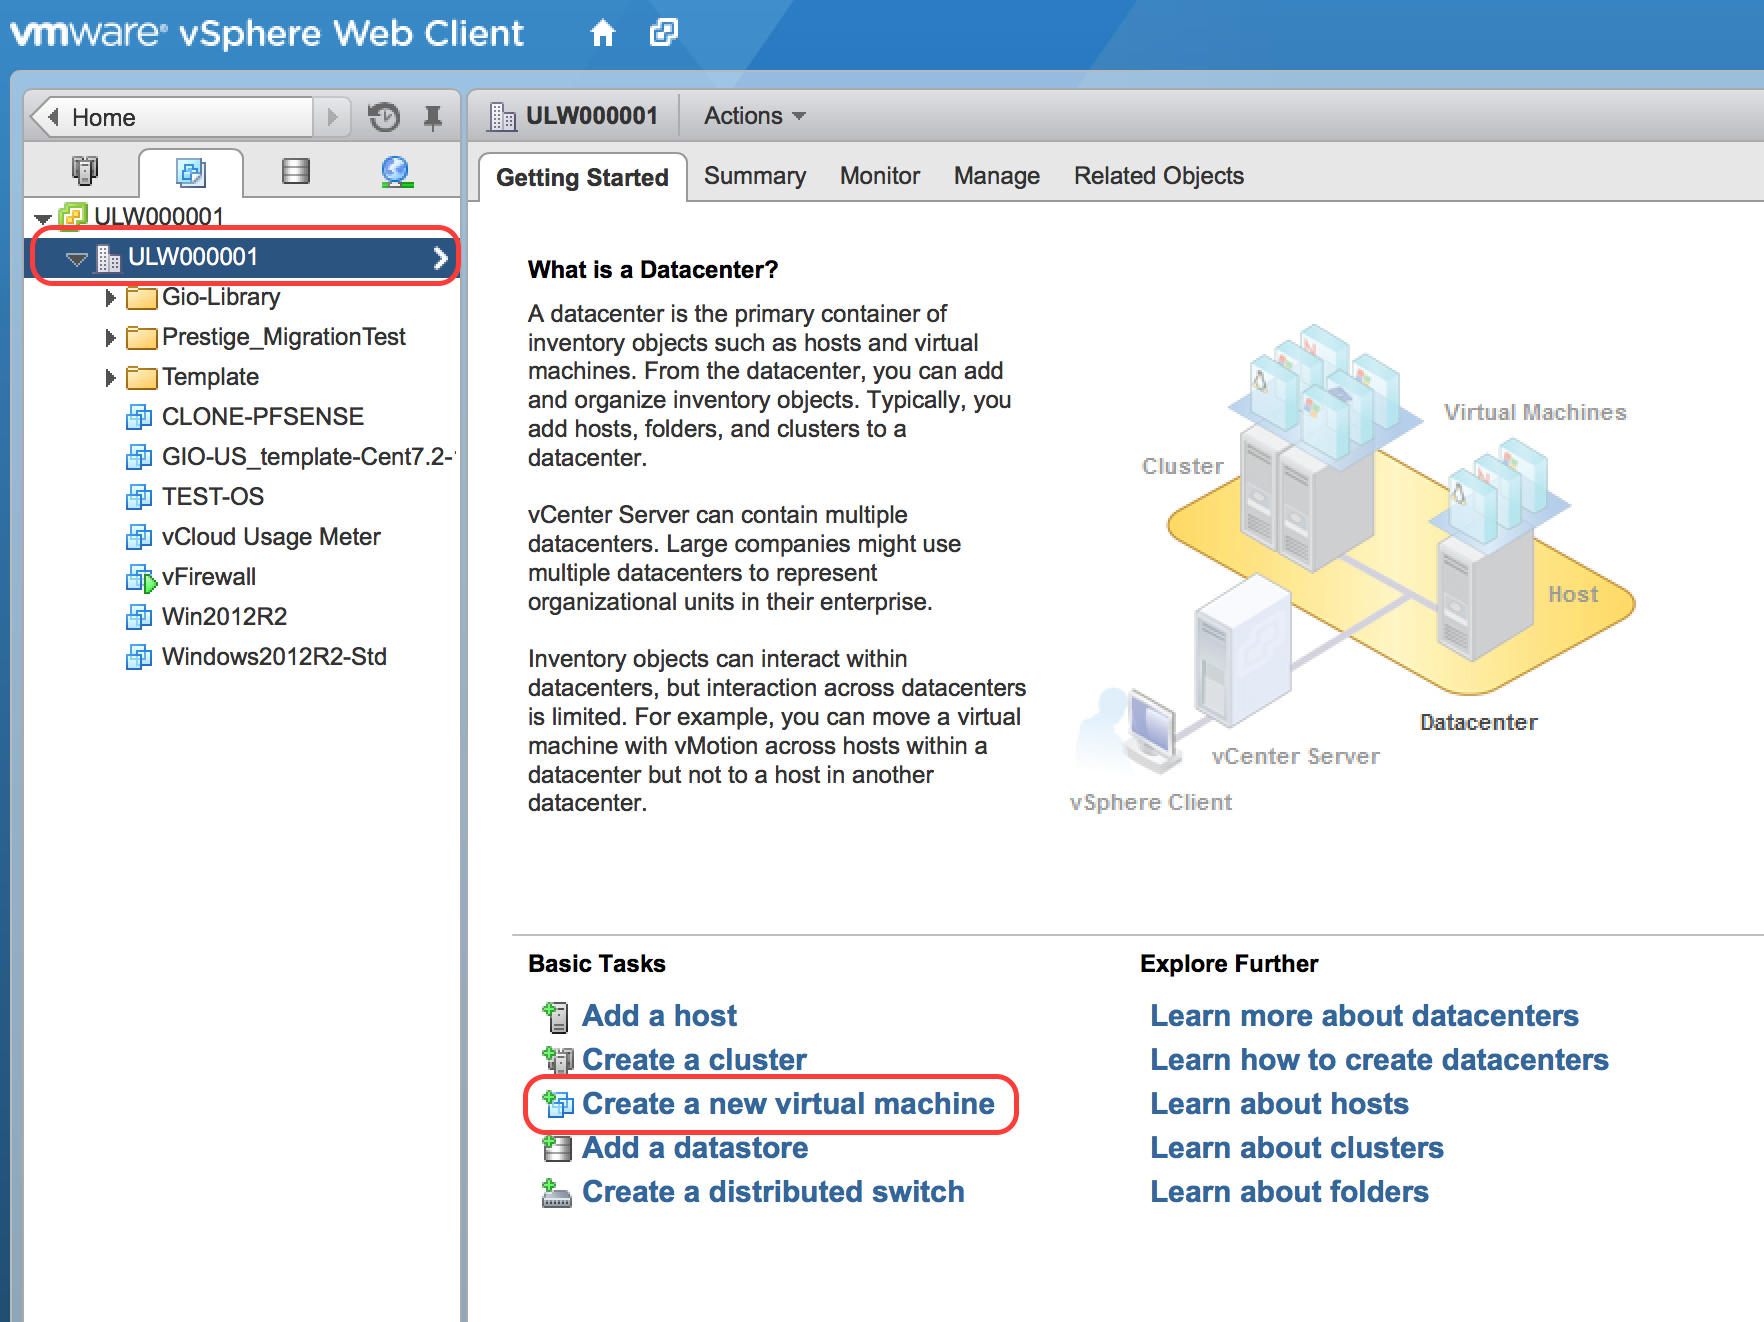Collapse the selected ULW000001 datacenter node

(77, 259)
